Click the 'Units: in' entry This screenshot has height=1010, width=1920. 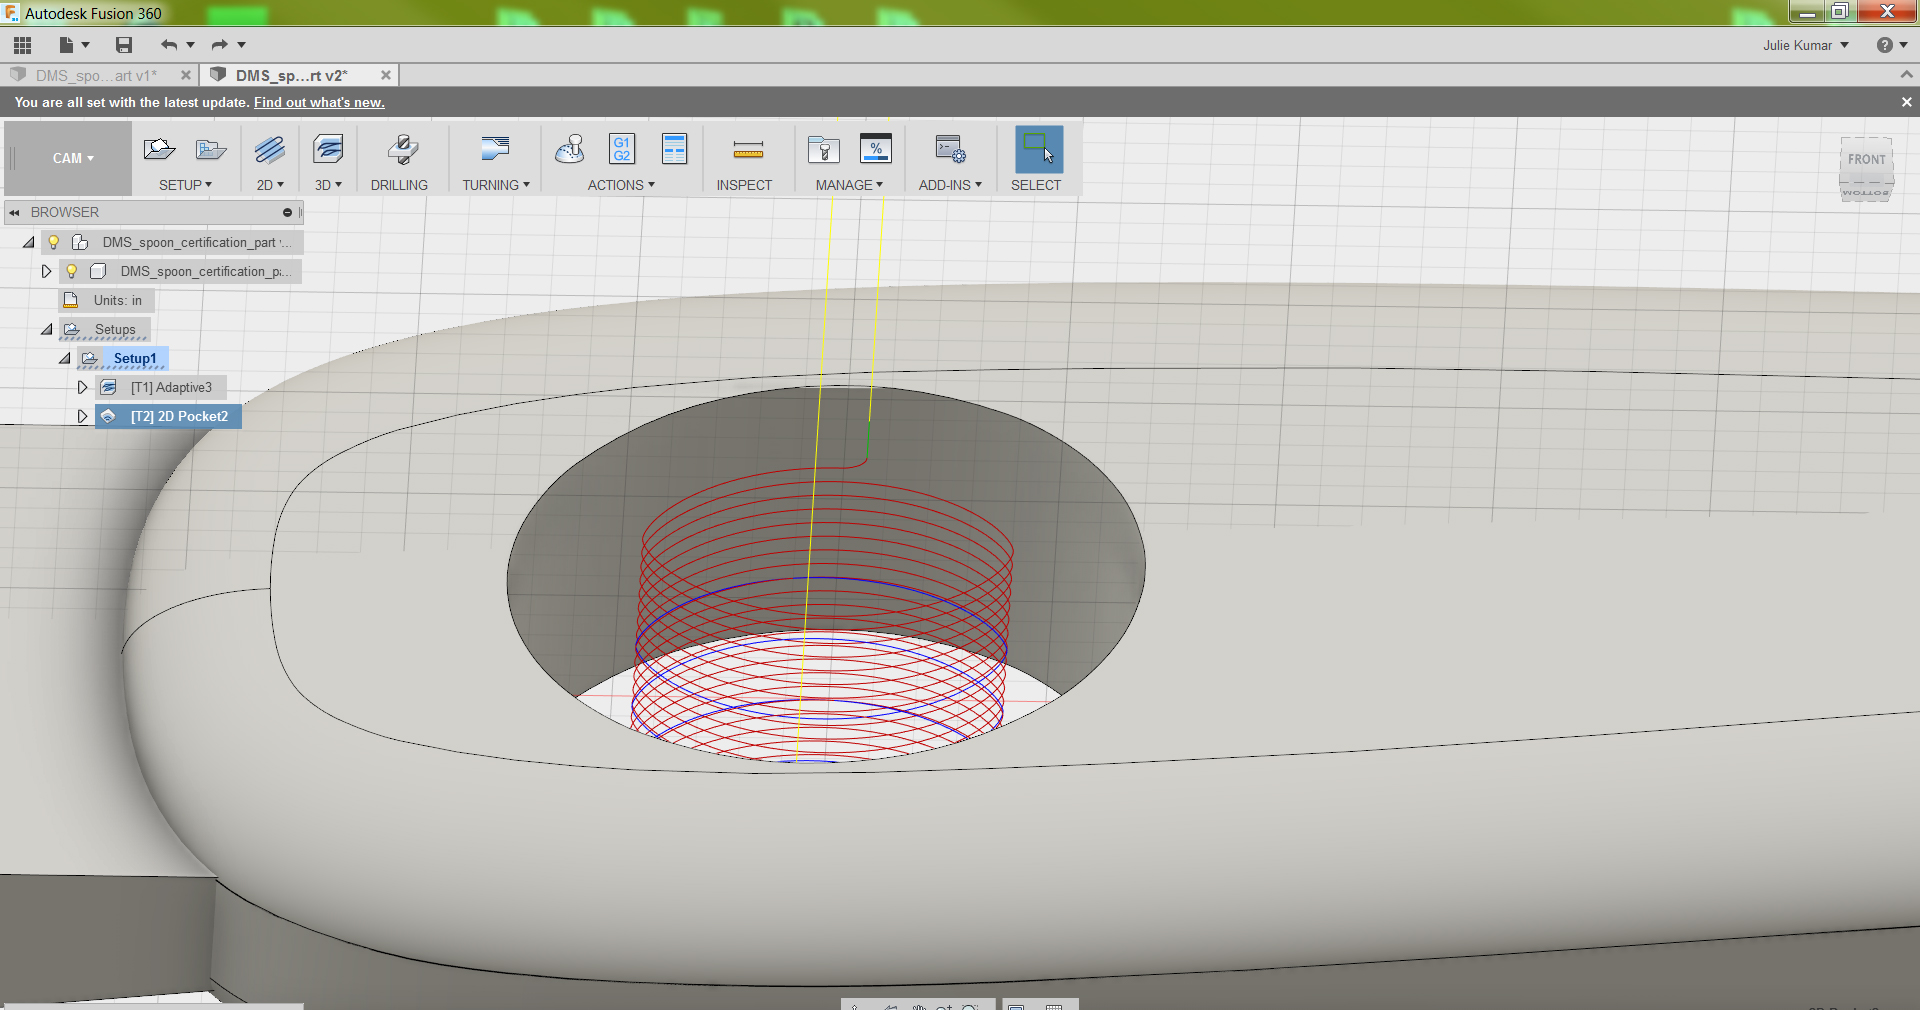point(118,300)
